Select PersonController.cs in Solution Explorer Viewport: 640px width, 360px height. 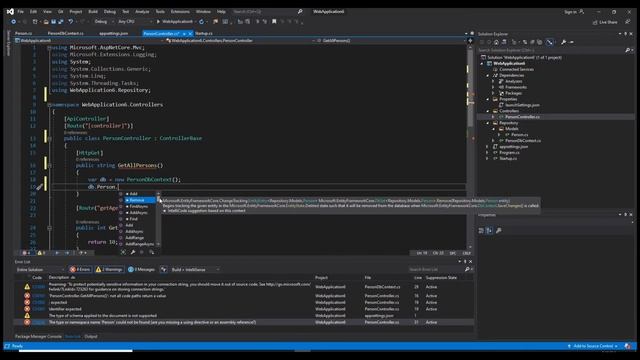pos(522,117)
